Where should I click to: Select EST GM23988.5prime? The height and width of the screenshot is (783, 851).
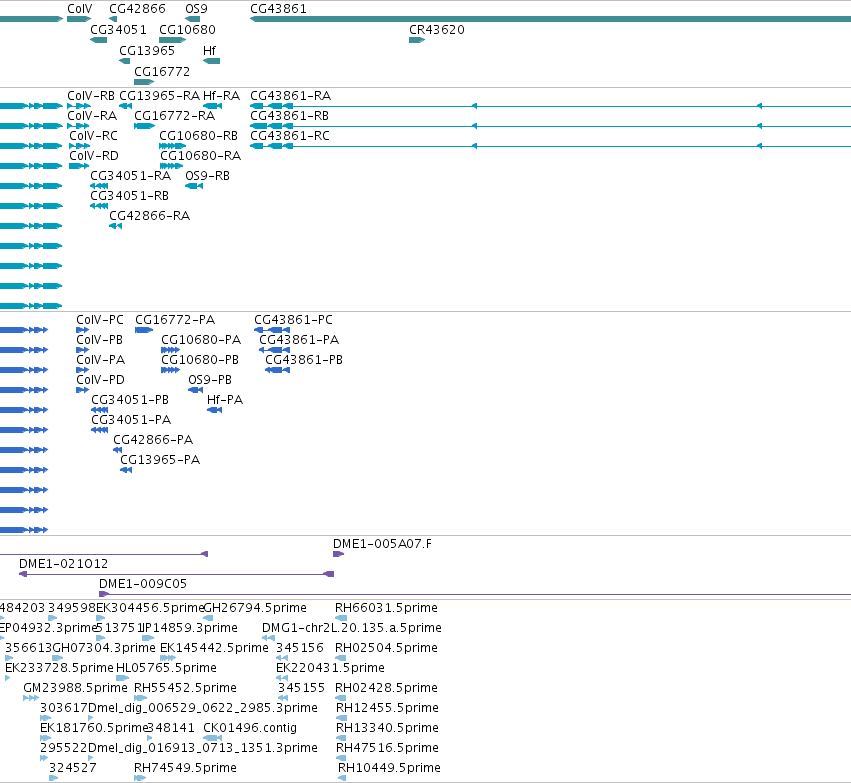pyautogui.click(x=31, y=698)
